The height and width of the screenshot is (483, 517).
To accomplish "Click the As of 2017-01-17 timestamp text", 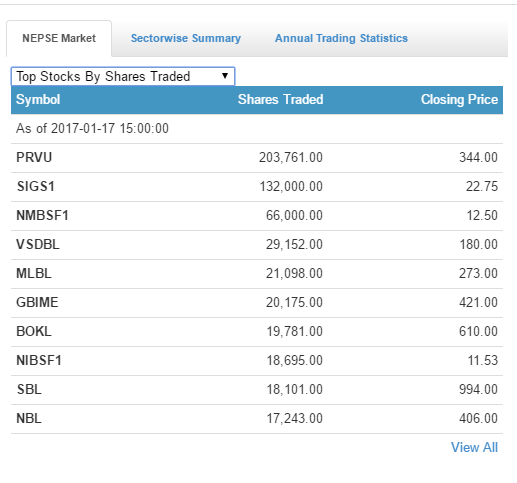I will (92, 128).
